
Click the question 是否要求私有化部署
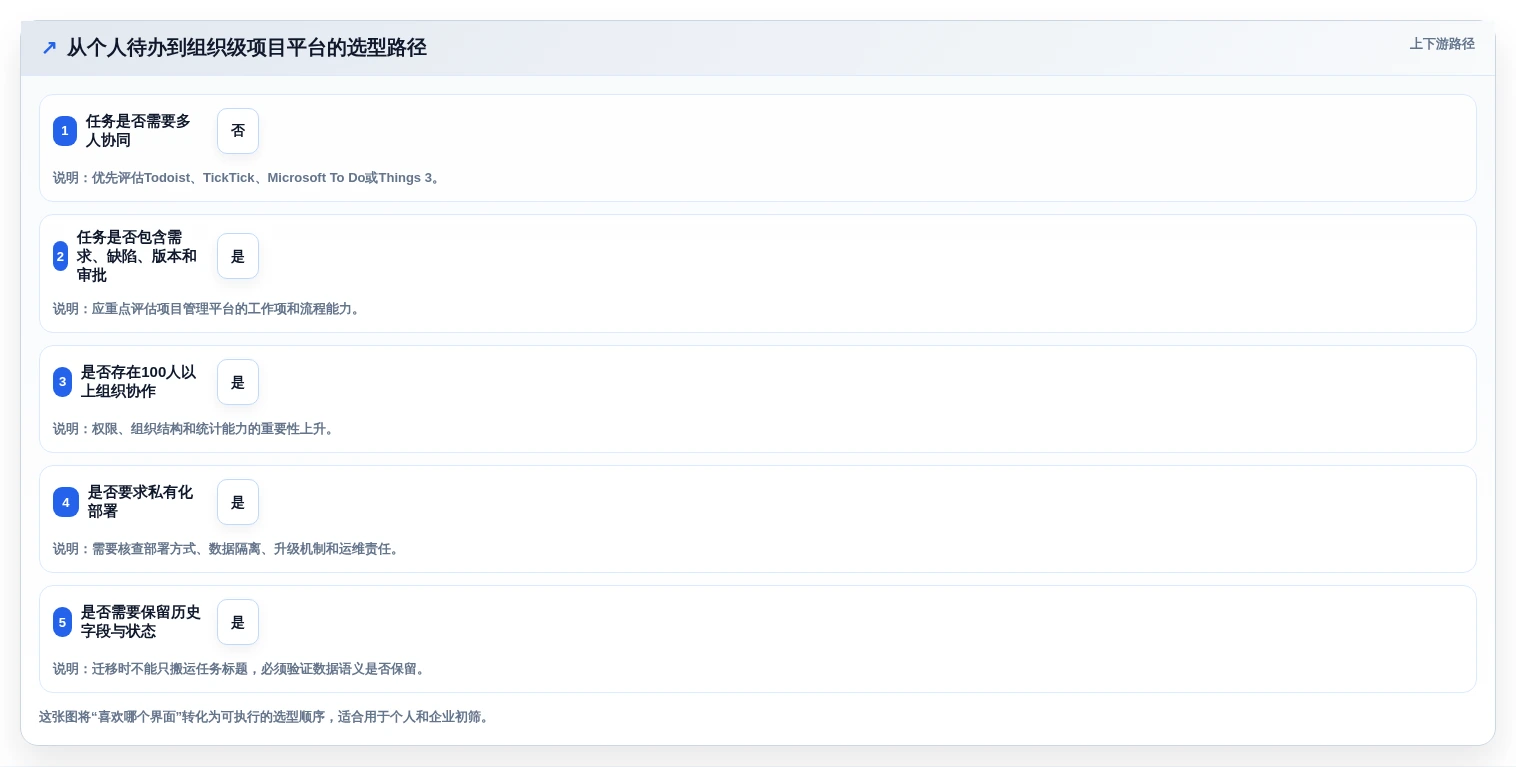coord(141,502)
